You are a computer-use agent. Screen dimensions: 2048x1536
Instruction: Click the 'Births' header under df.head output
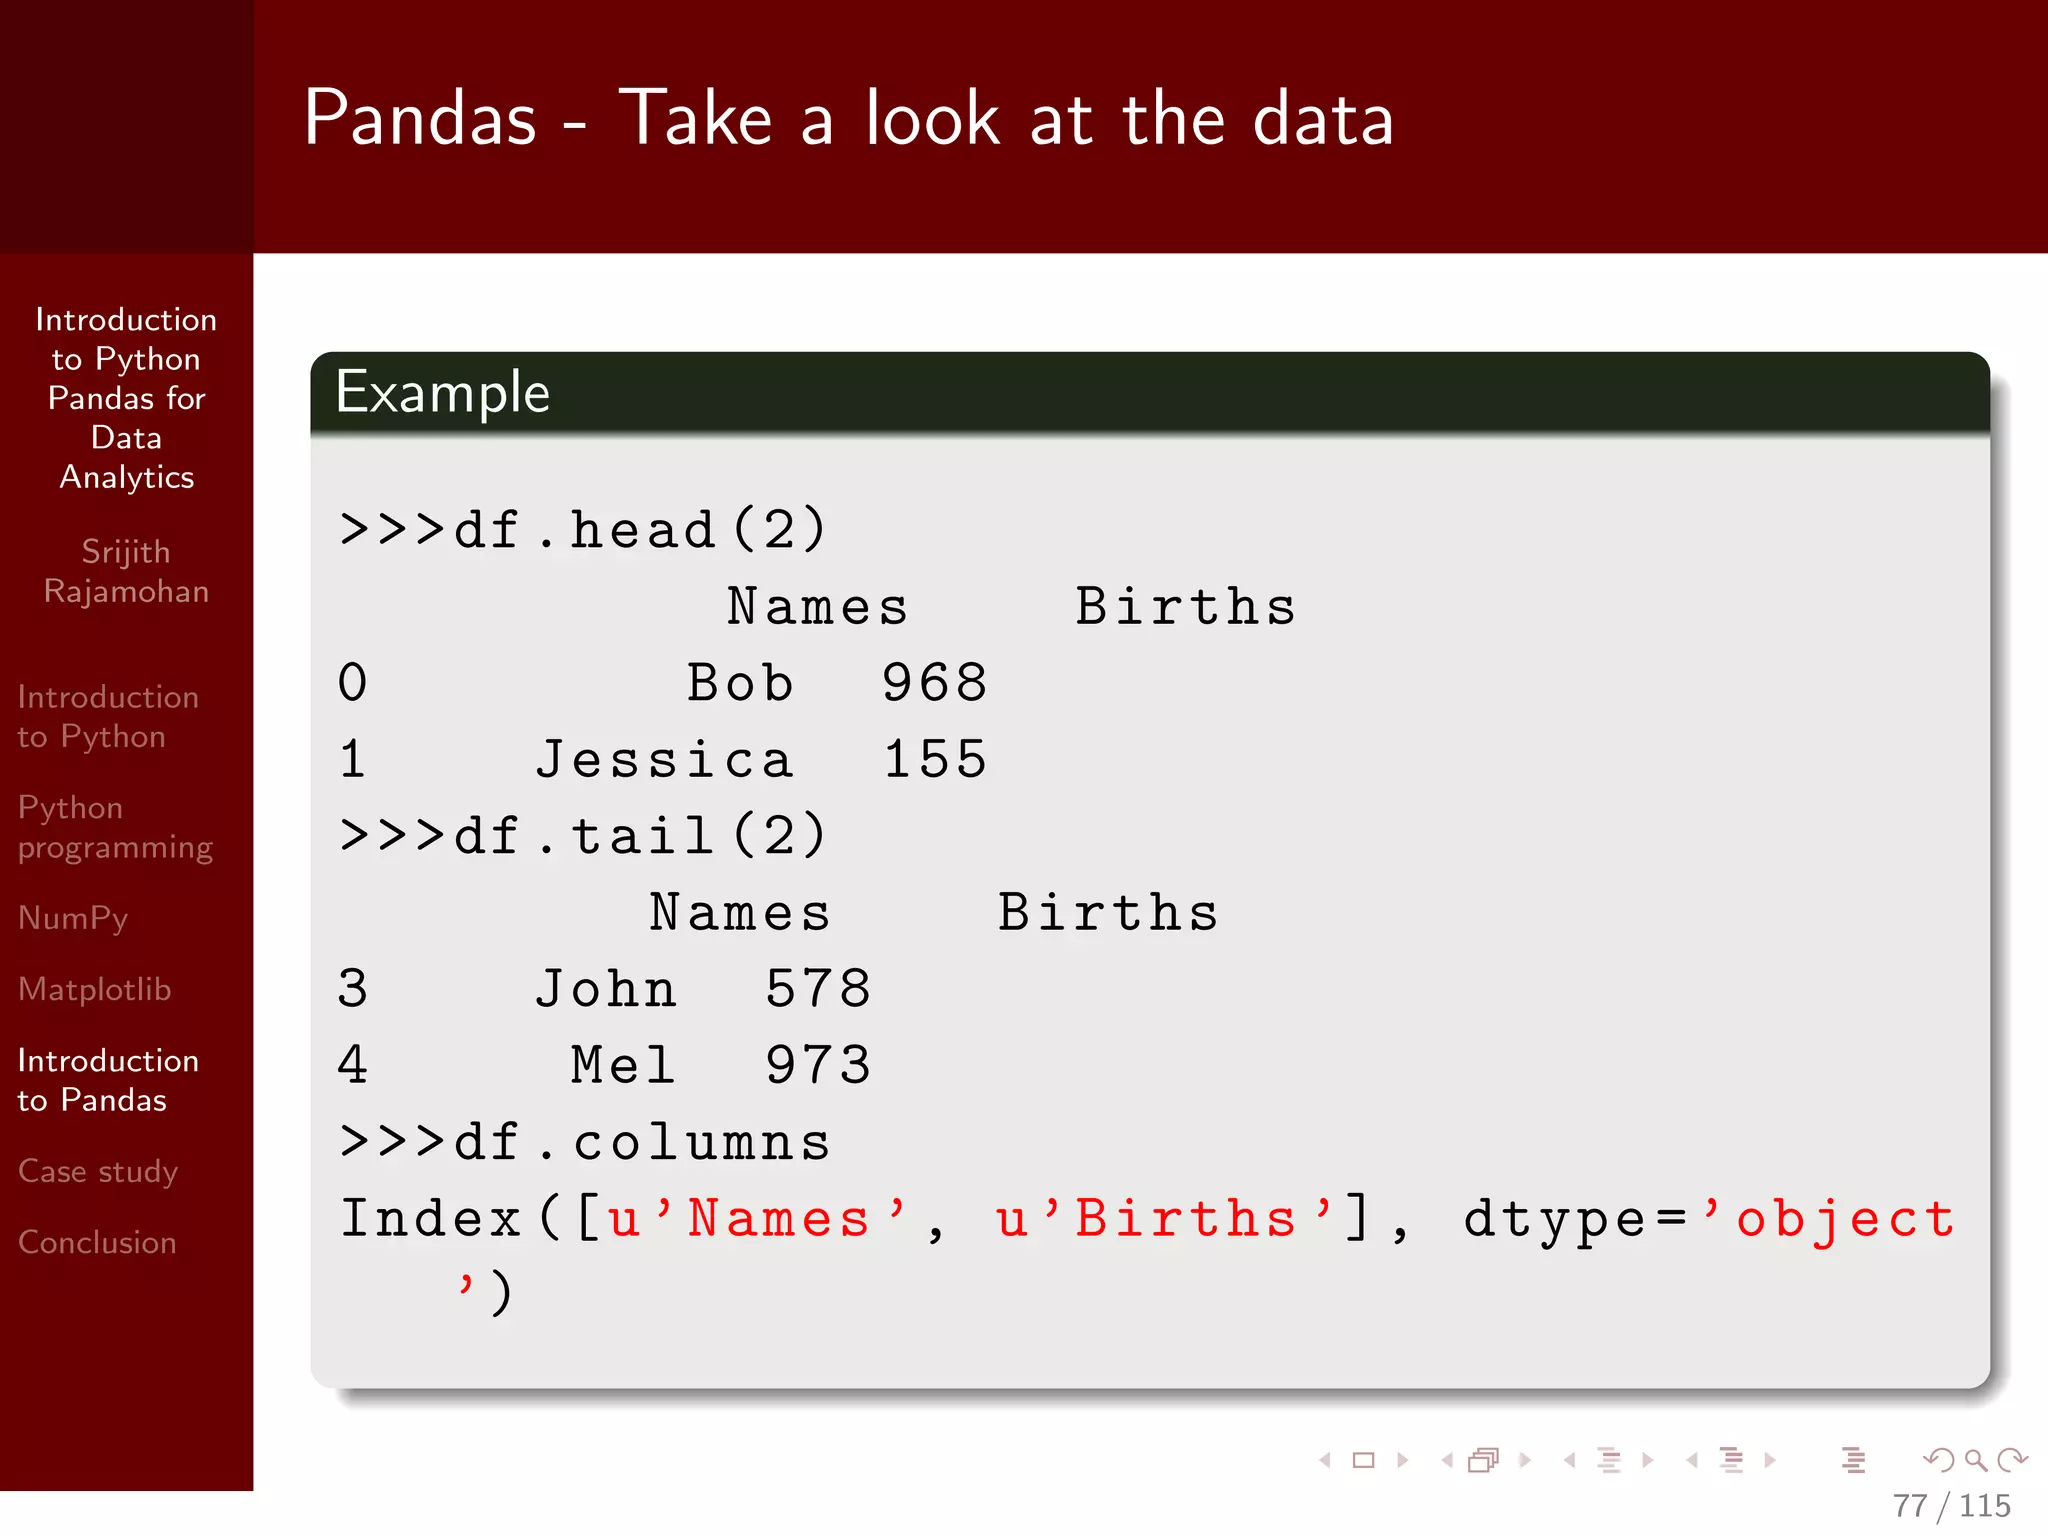1186,607
